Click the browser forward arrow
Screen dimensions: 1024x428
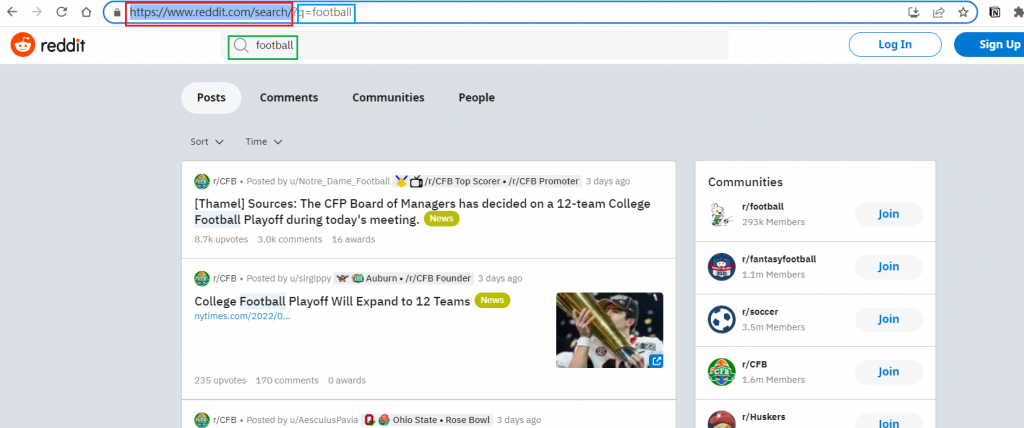click(37, 12)
